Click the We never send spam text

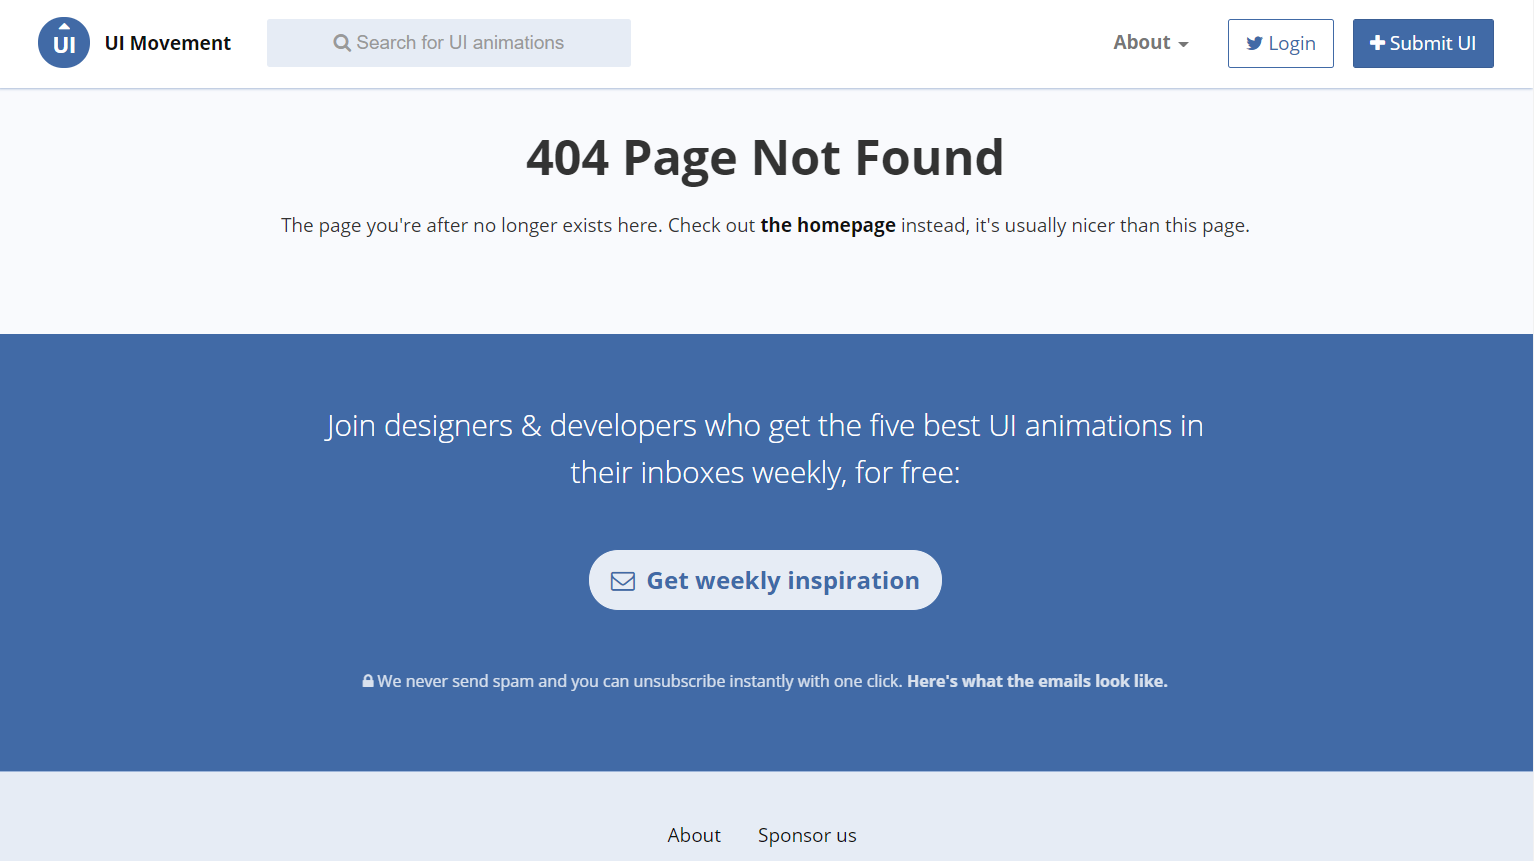[640, 681]
